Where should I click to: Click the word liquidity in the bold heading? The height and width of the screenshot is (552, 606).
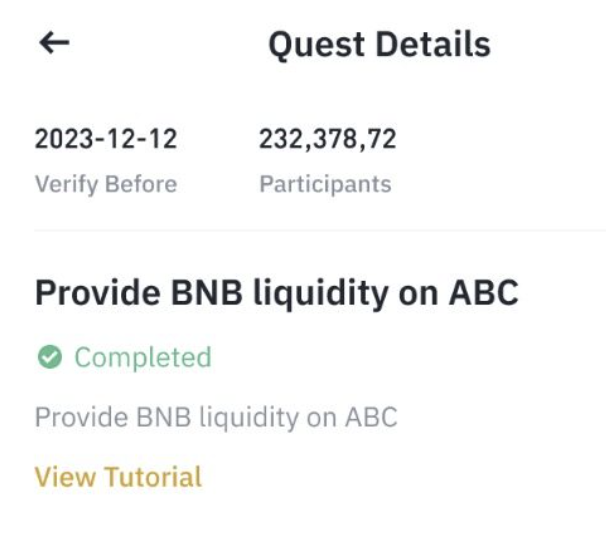(321, 295)
